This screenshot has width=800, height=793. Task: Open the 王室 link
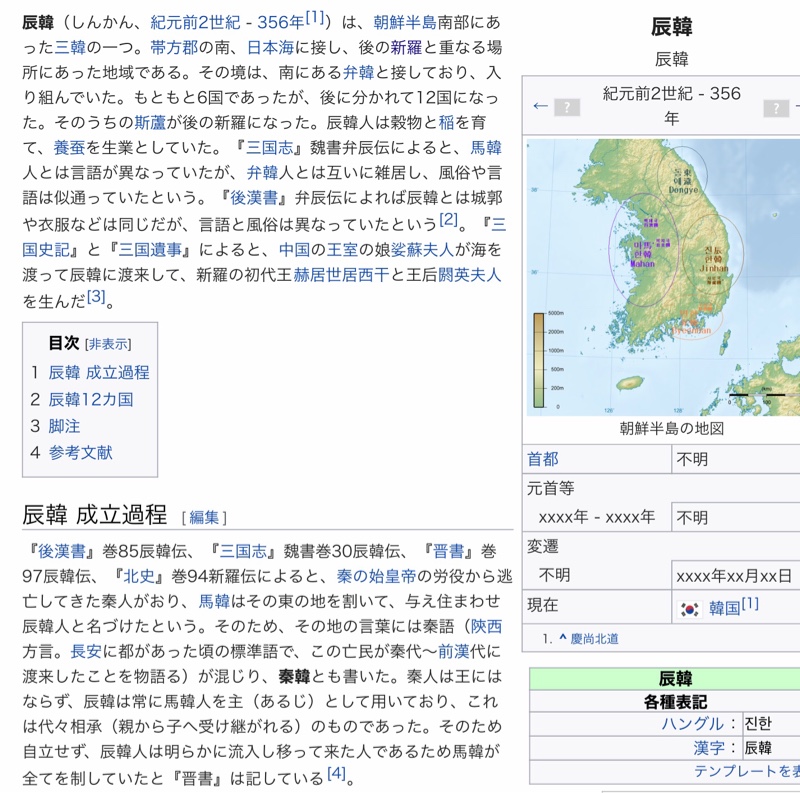[342, 250]
